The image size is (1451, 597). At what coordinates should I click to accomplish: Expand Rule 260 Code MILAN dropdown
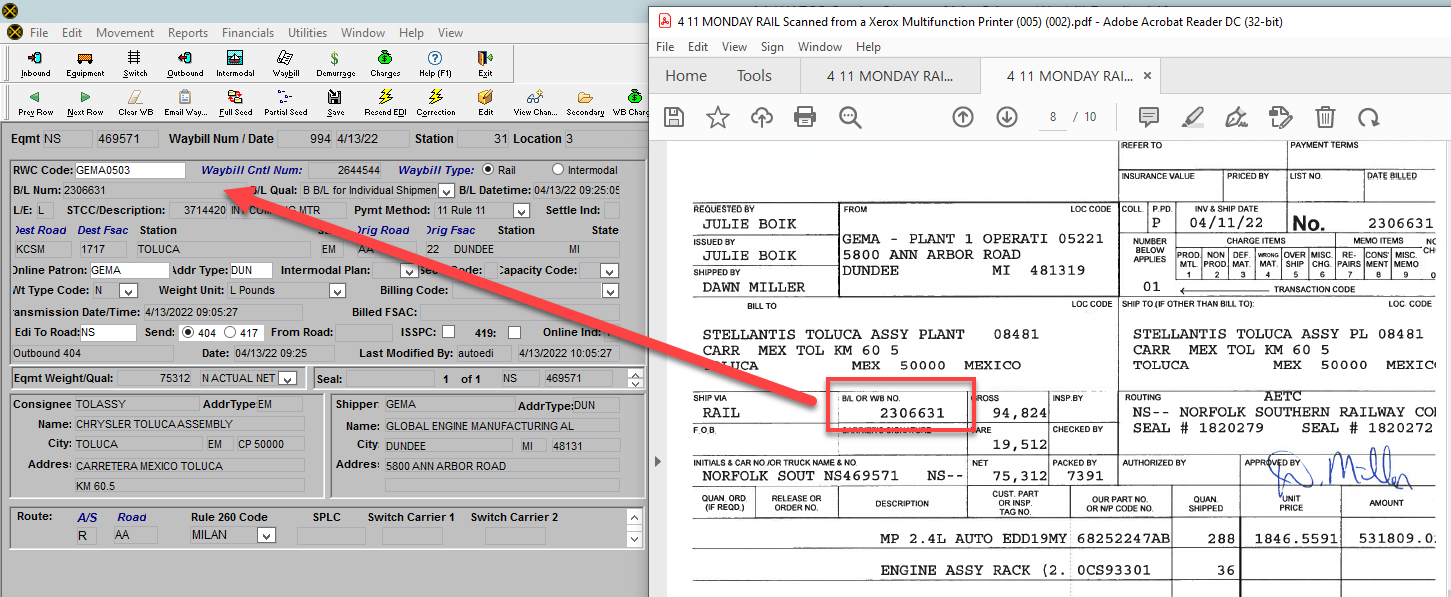point(265,536)
